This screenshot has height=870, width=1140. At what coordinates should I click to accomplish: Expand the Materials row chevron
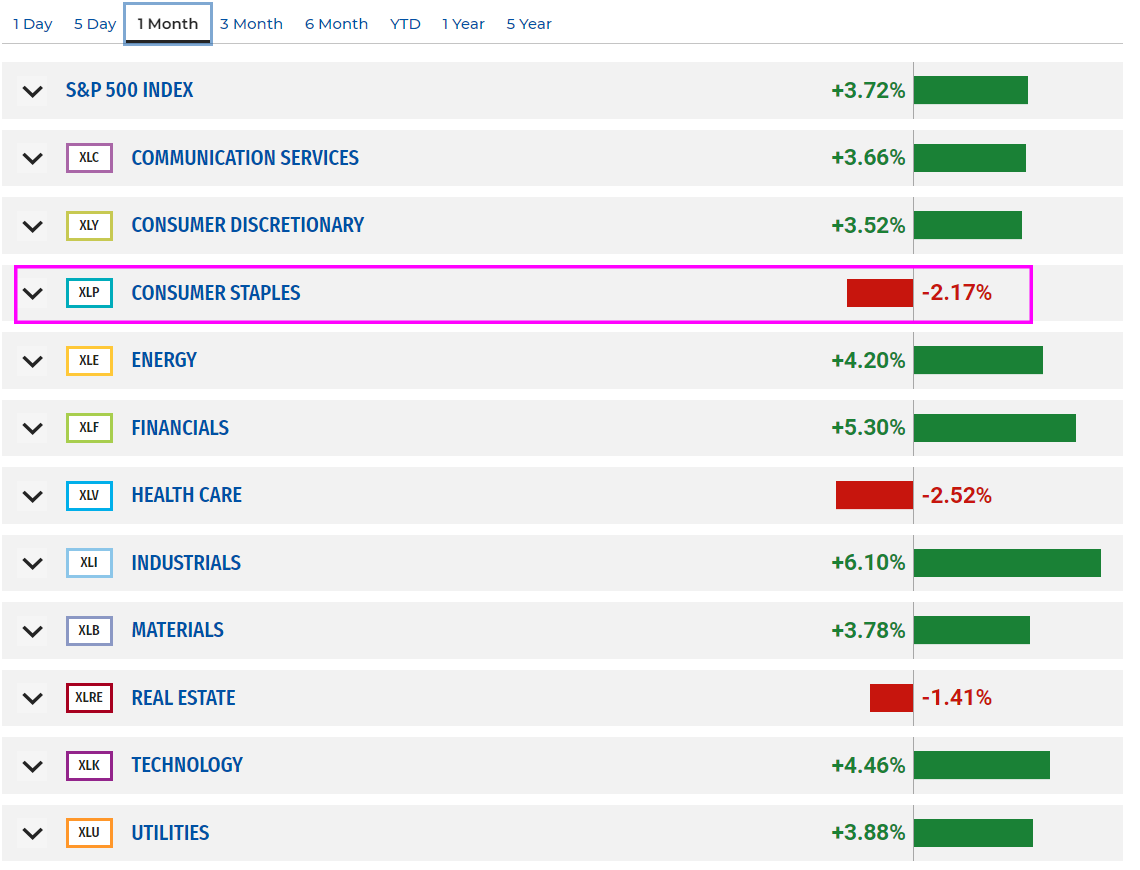[33, 631]
